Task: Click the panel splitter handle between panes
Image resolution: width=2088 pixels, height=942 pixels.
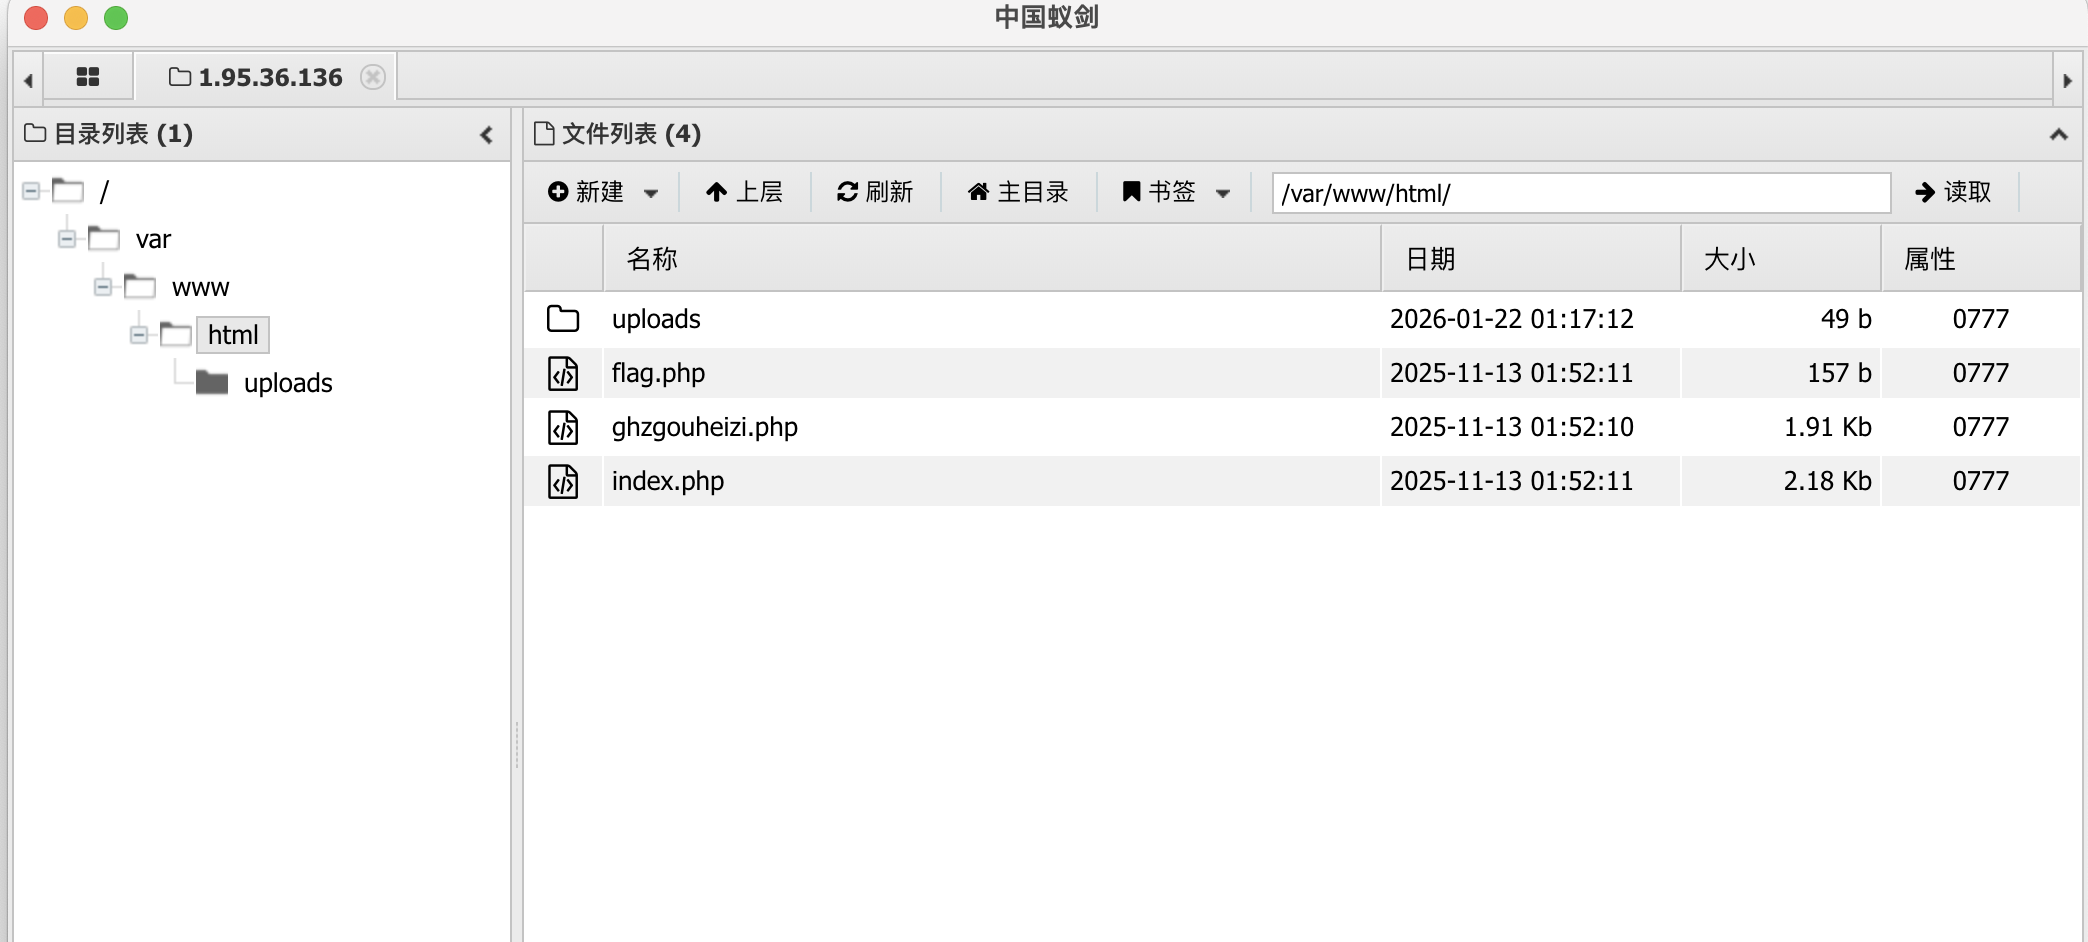Action: [517, 745]
